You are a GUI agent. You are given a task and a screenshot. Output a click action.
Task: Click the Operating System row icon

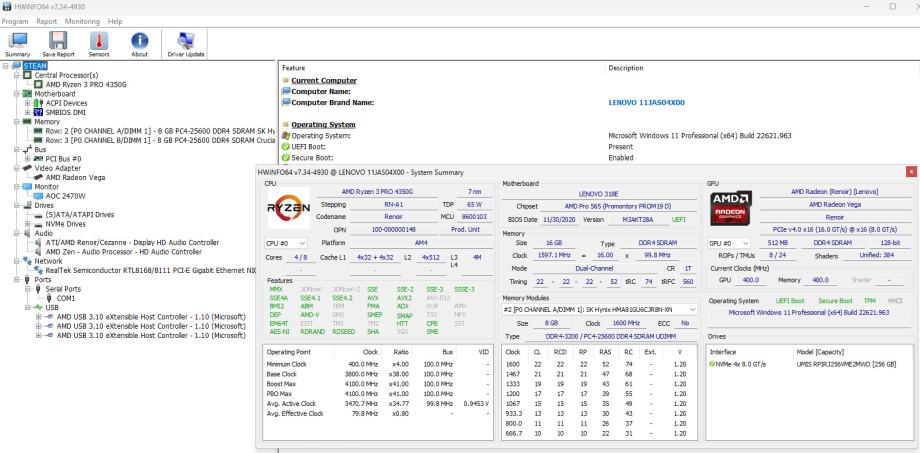[286, 136]
